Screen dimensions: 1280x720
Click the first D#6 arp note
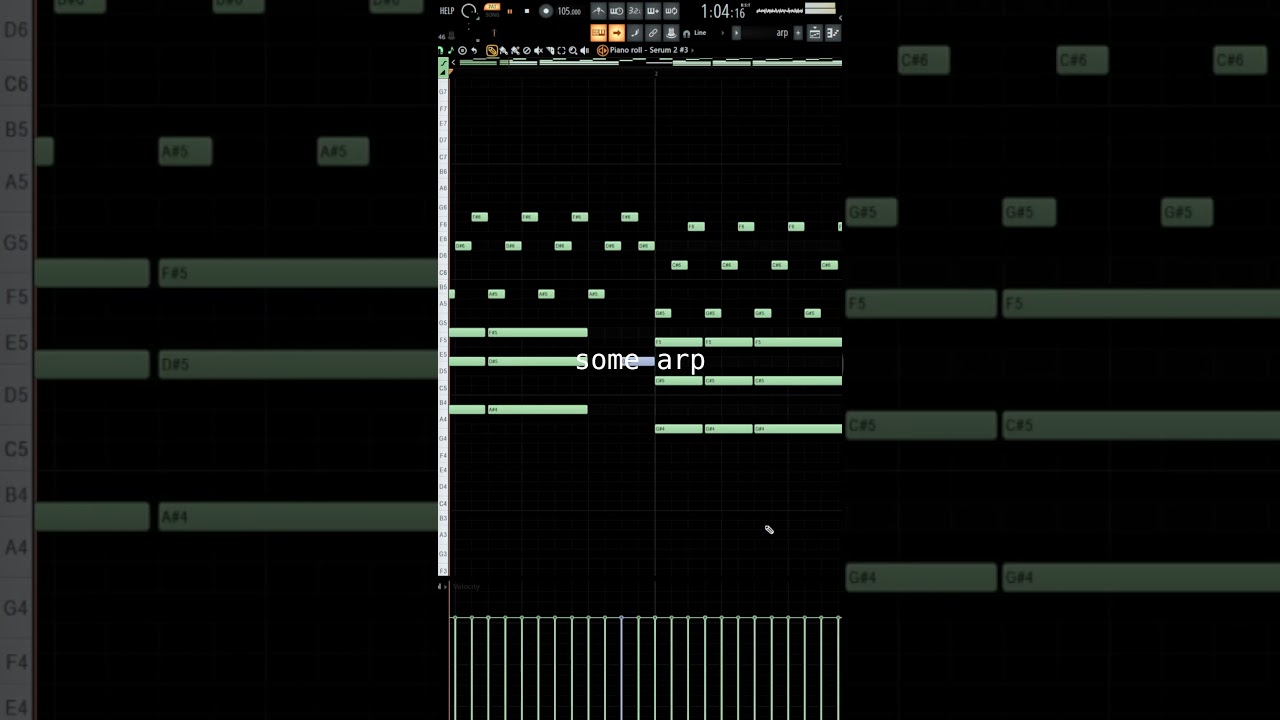(x=462, y=246)
